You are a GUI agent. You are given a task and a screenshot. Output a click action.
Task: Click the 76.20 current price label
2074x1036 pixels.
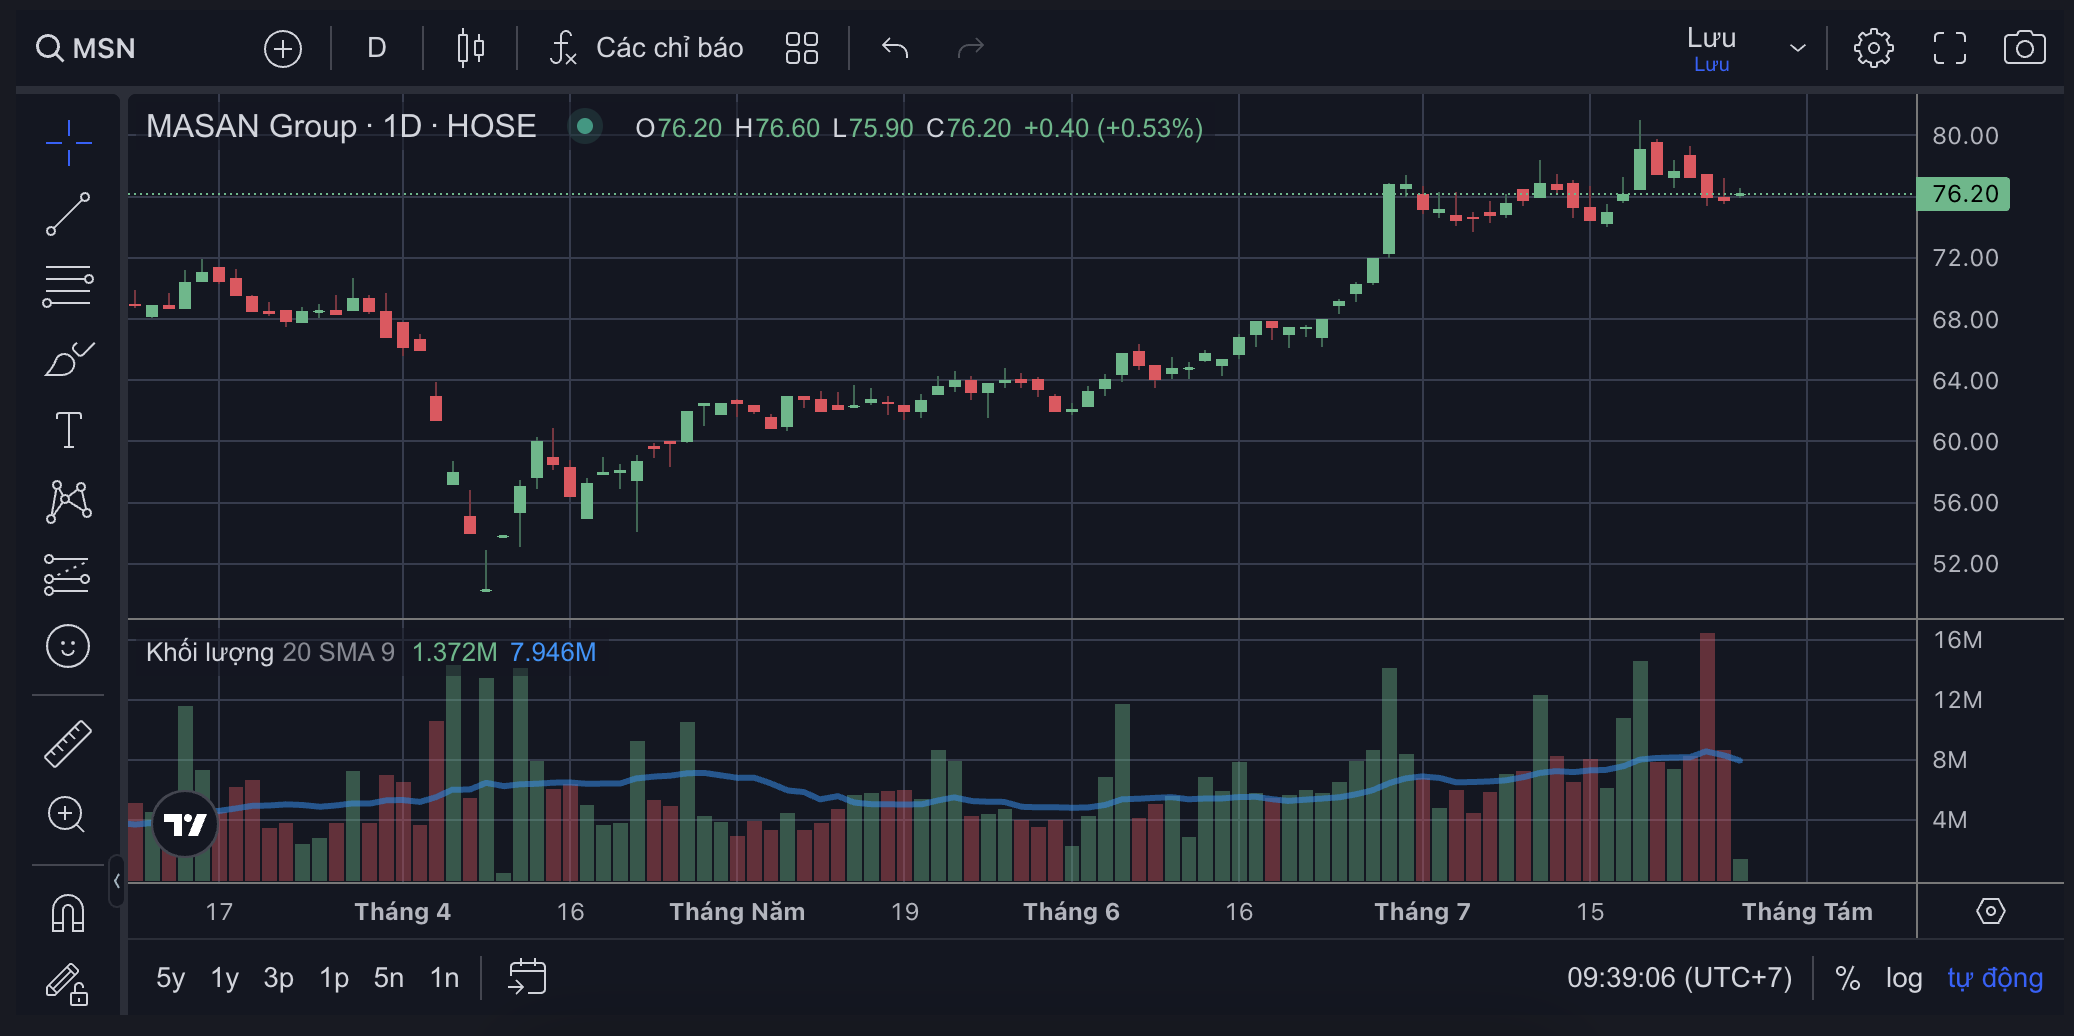point(1963,194)
